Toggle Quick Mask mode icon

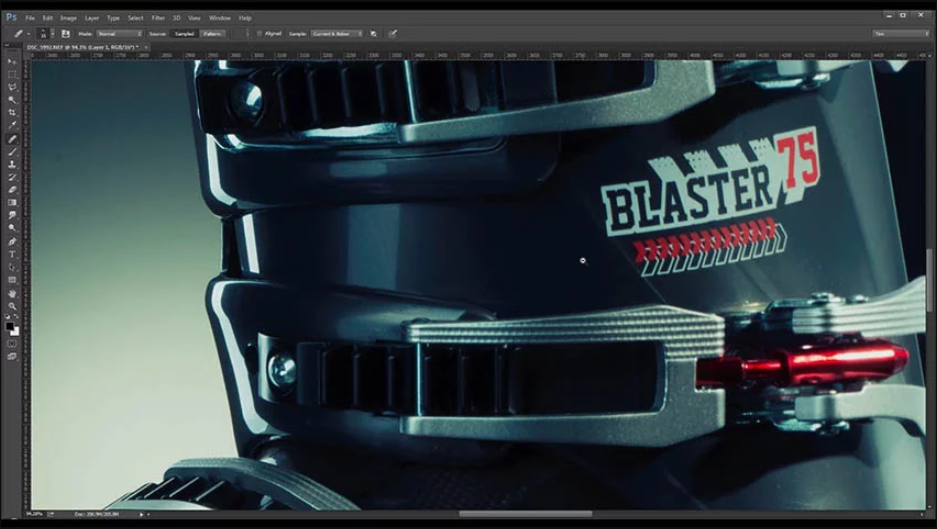coord(12,344)
